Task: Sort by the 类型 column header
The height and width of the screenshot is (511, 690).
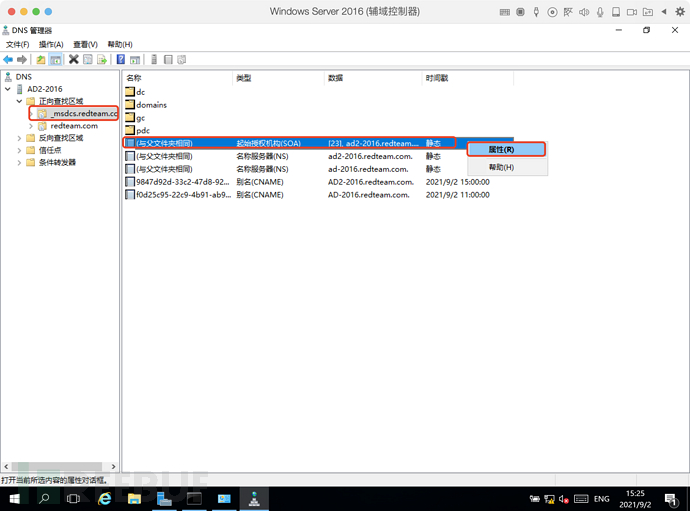Action: (278, 78)
